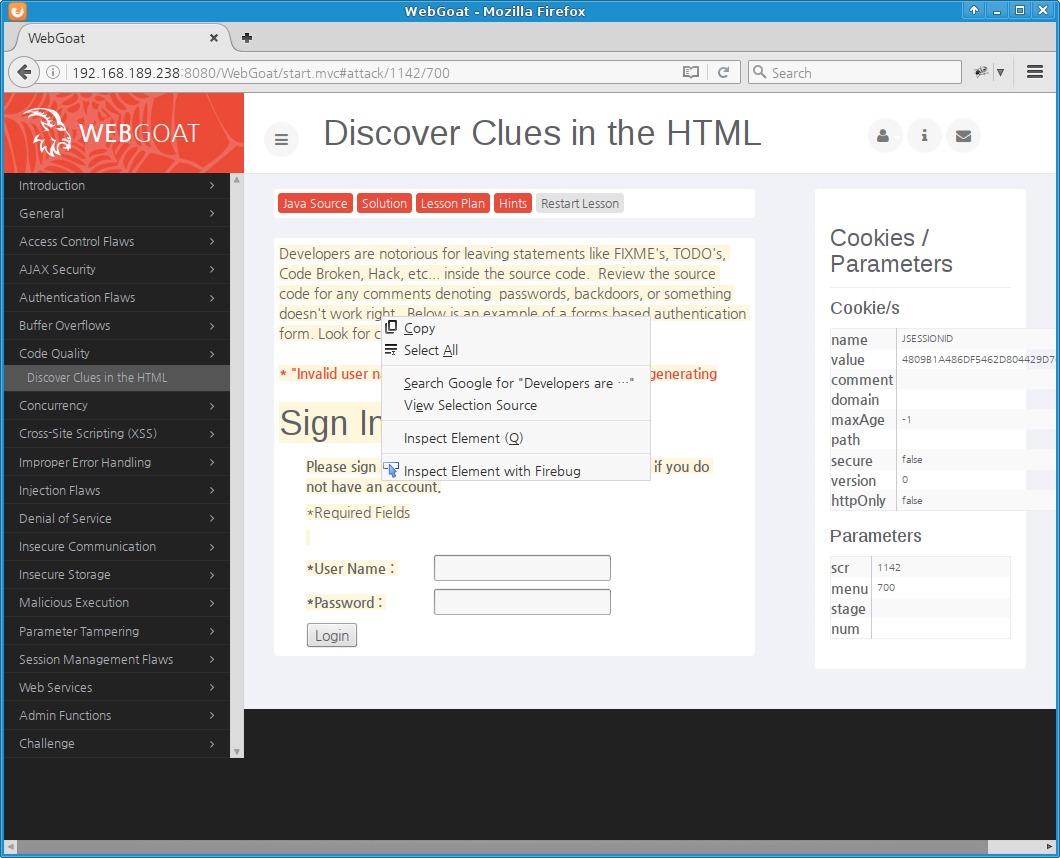Viewport: 1060px width, 858px height.
Task: Close the WebGoat tab
Action: coord(214,38)
